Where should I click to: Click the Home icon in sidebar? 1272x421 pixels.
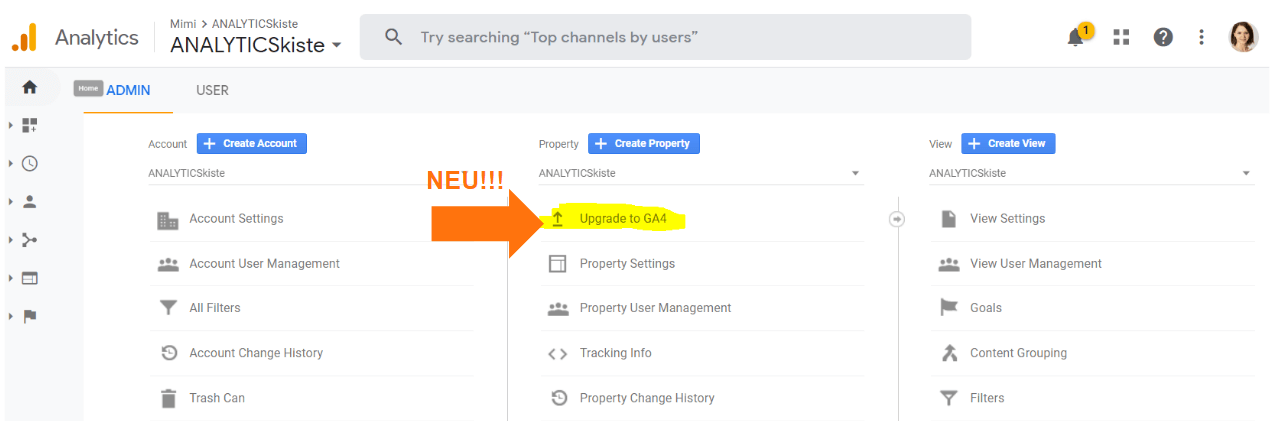tap(29, 87)
